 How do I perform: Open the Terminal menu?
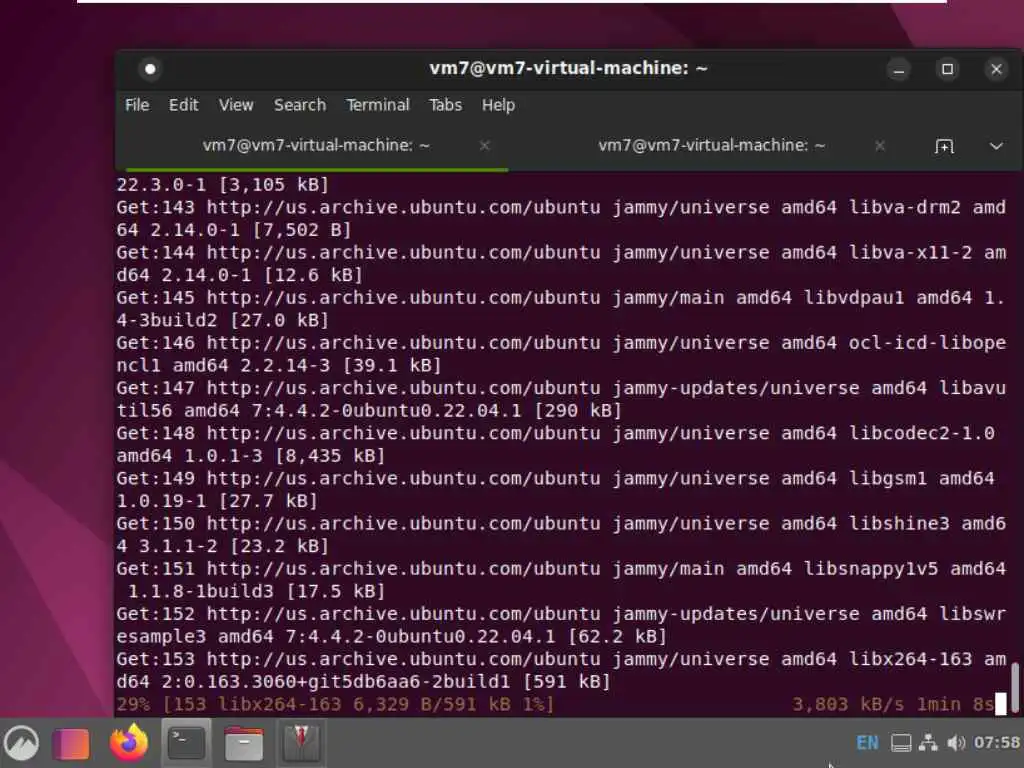pos(377,105)
